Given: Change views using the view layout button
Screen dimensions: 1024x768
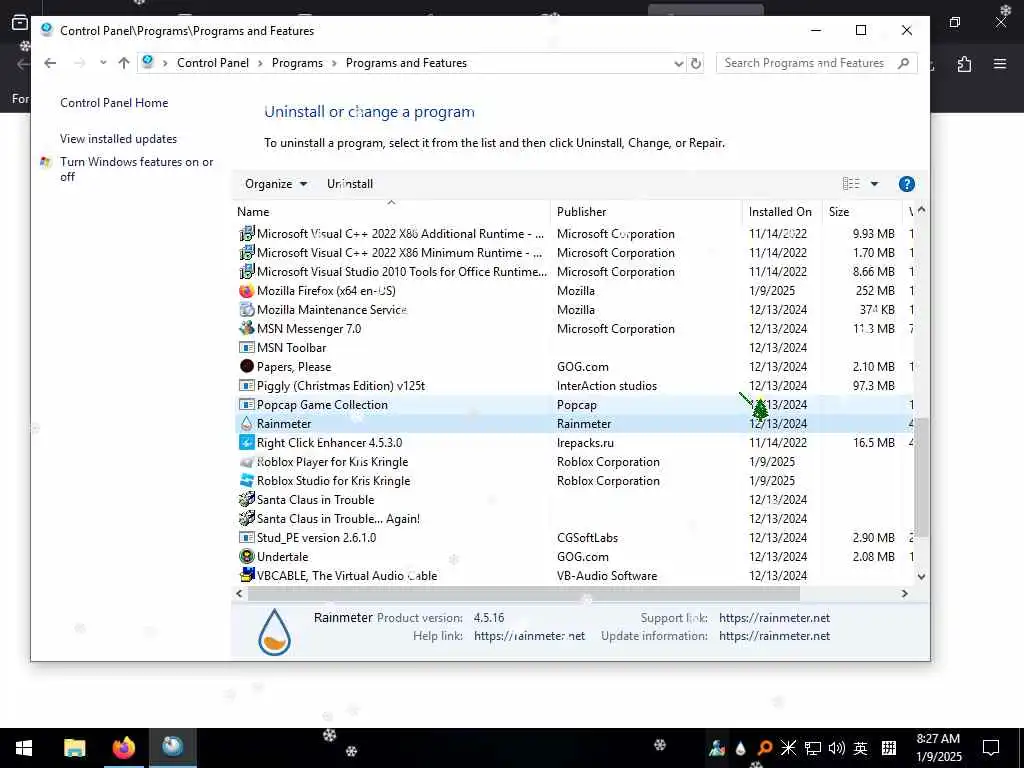Looking at the screenshot, I should [x=851, y=184].
